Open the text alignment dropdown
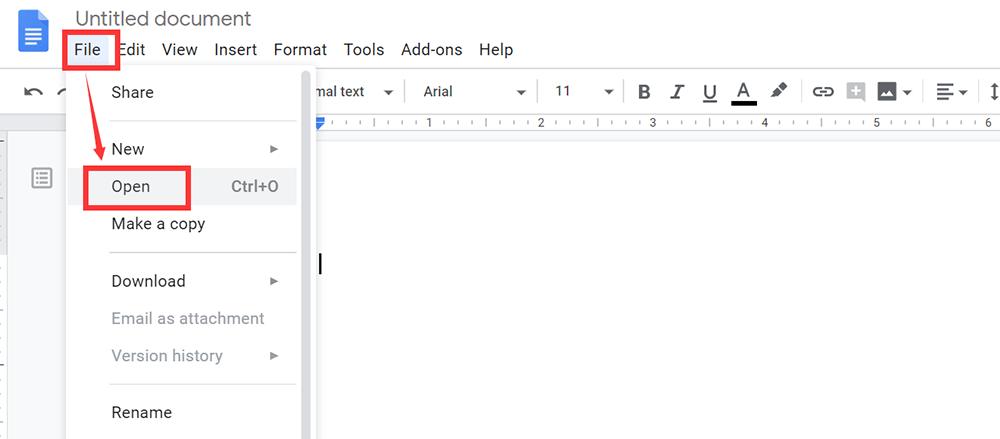Screen dimensions: 1000x439 pyautogui.click(x=951, y=92)
